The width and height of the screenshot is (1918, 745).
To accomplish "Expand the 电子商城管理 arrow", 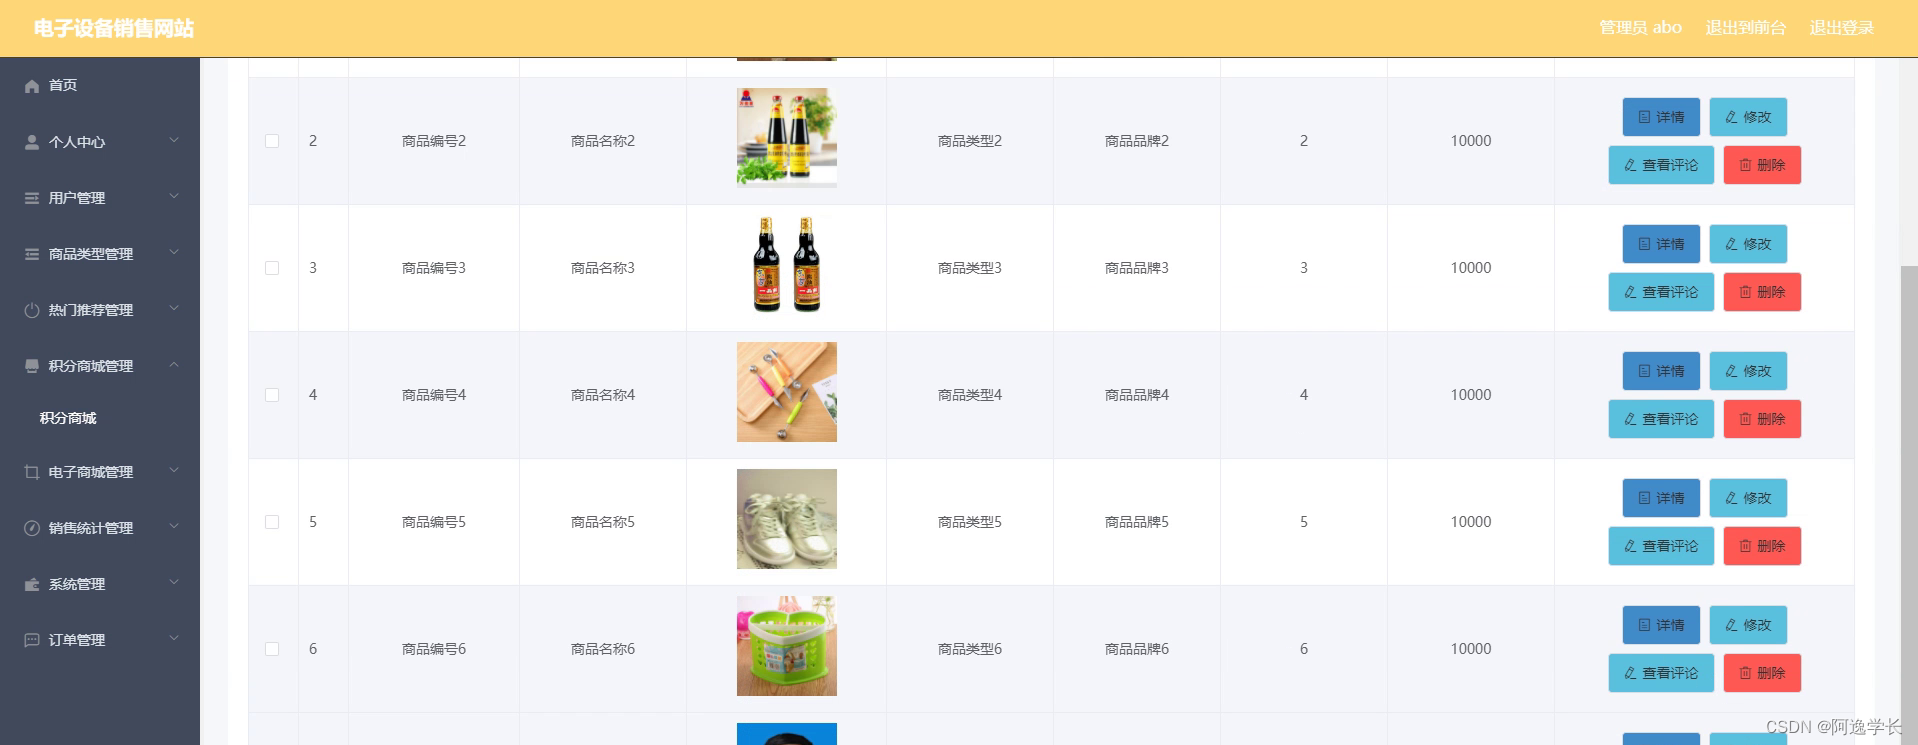I will [x=174, y=470].
